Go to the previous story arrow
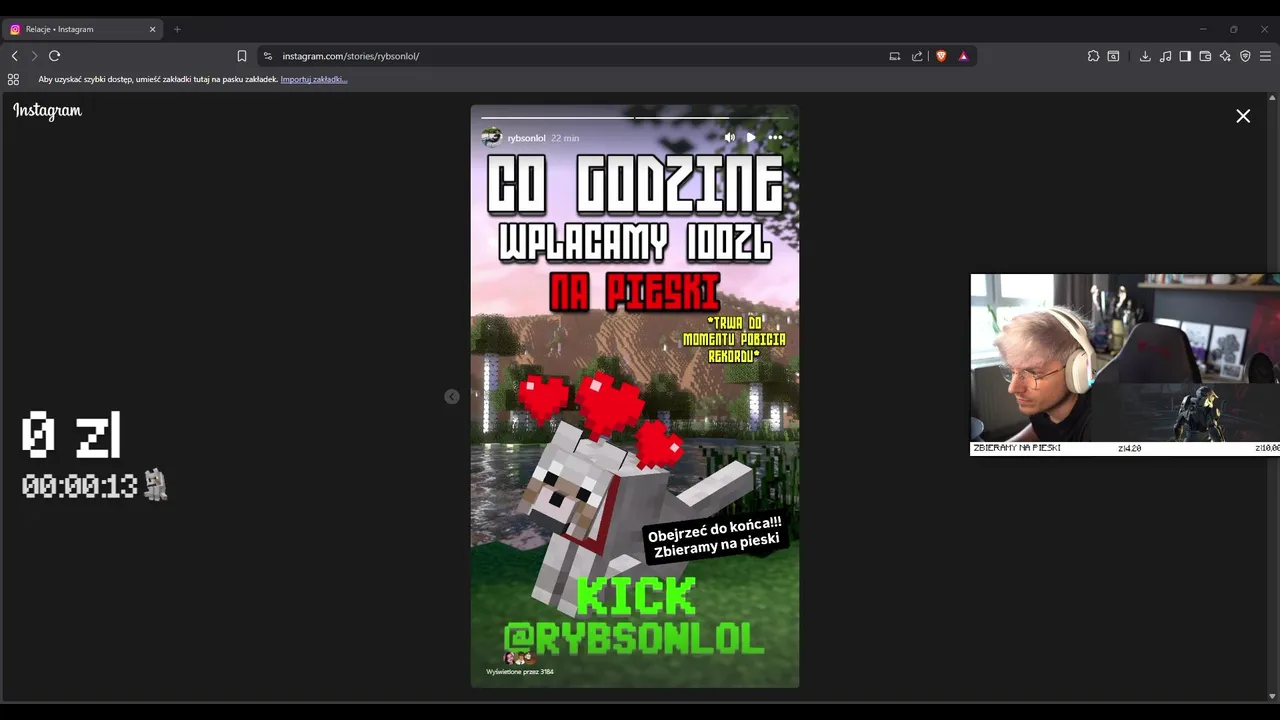 (452, 397)
